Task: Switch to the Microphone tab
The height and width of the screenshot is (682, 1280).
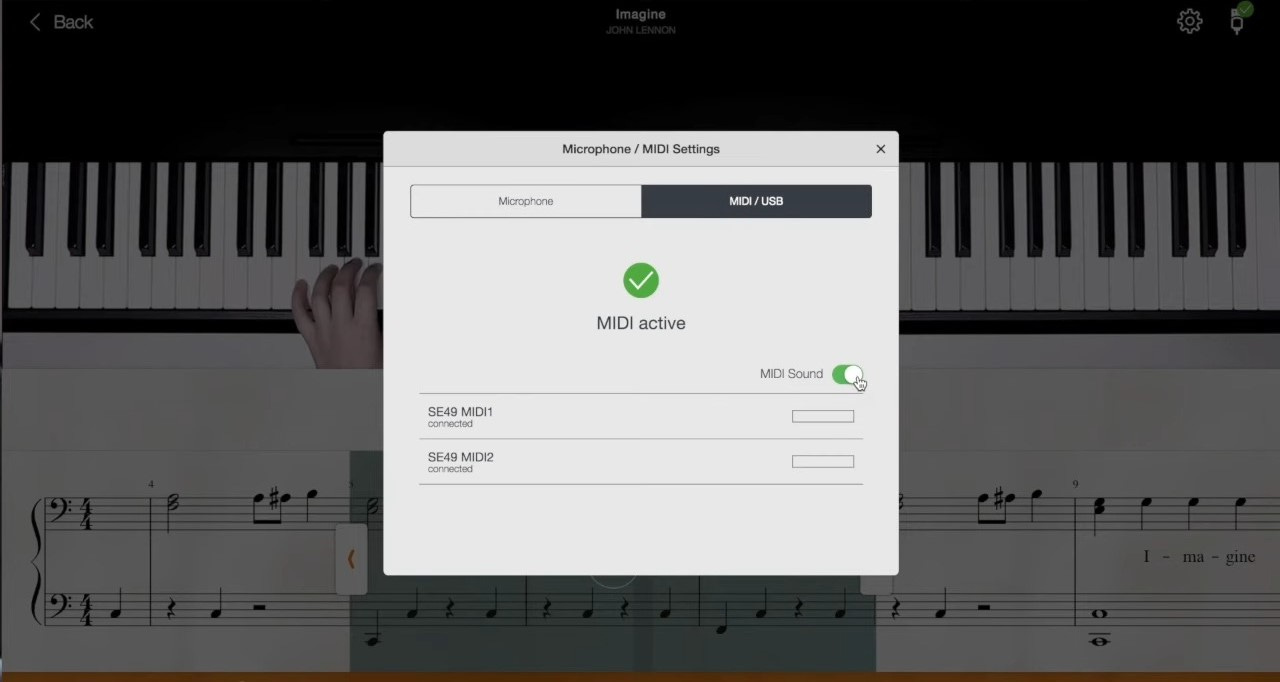Action: click(x=525, y=200)
